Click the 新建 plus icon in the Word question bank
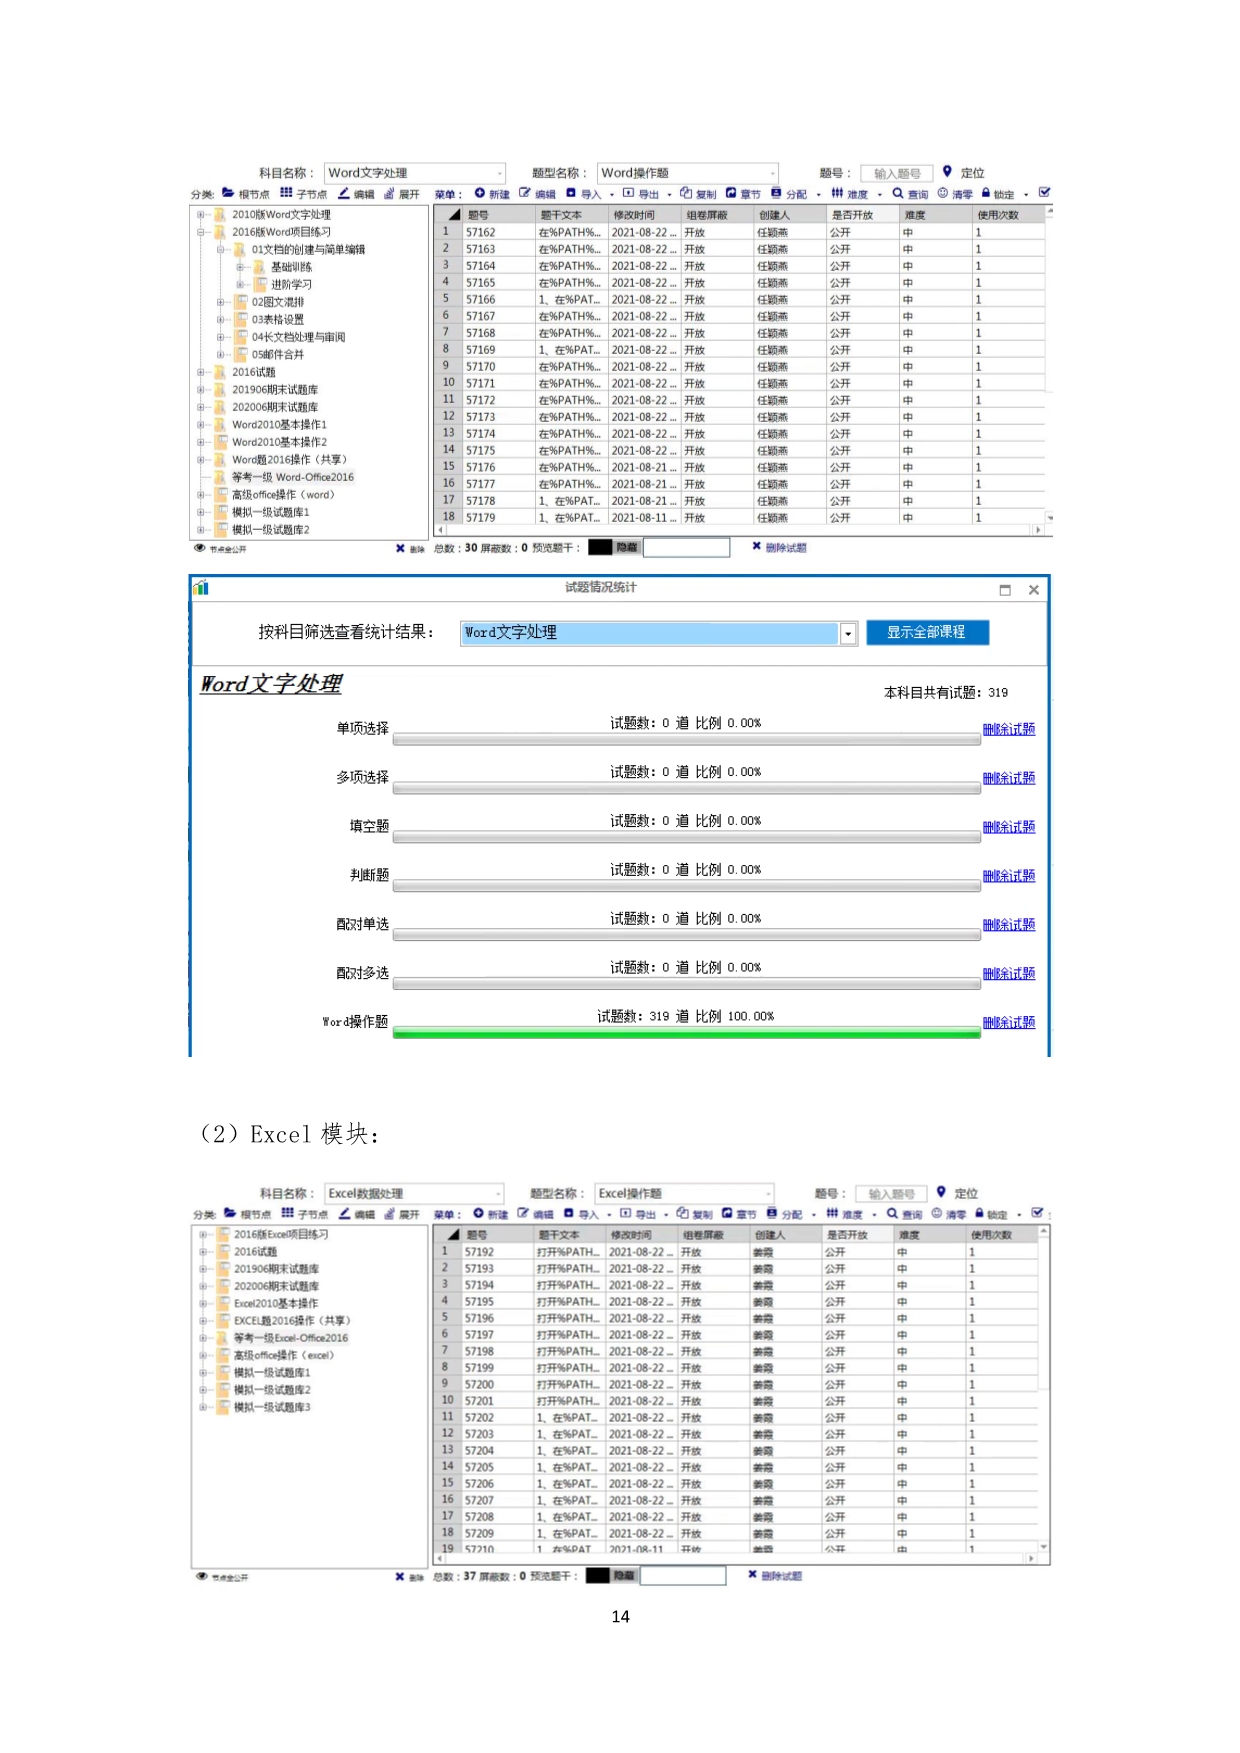 (480, 193)
